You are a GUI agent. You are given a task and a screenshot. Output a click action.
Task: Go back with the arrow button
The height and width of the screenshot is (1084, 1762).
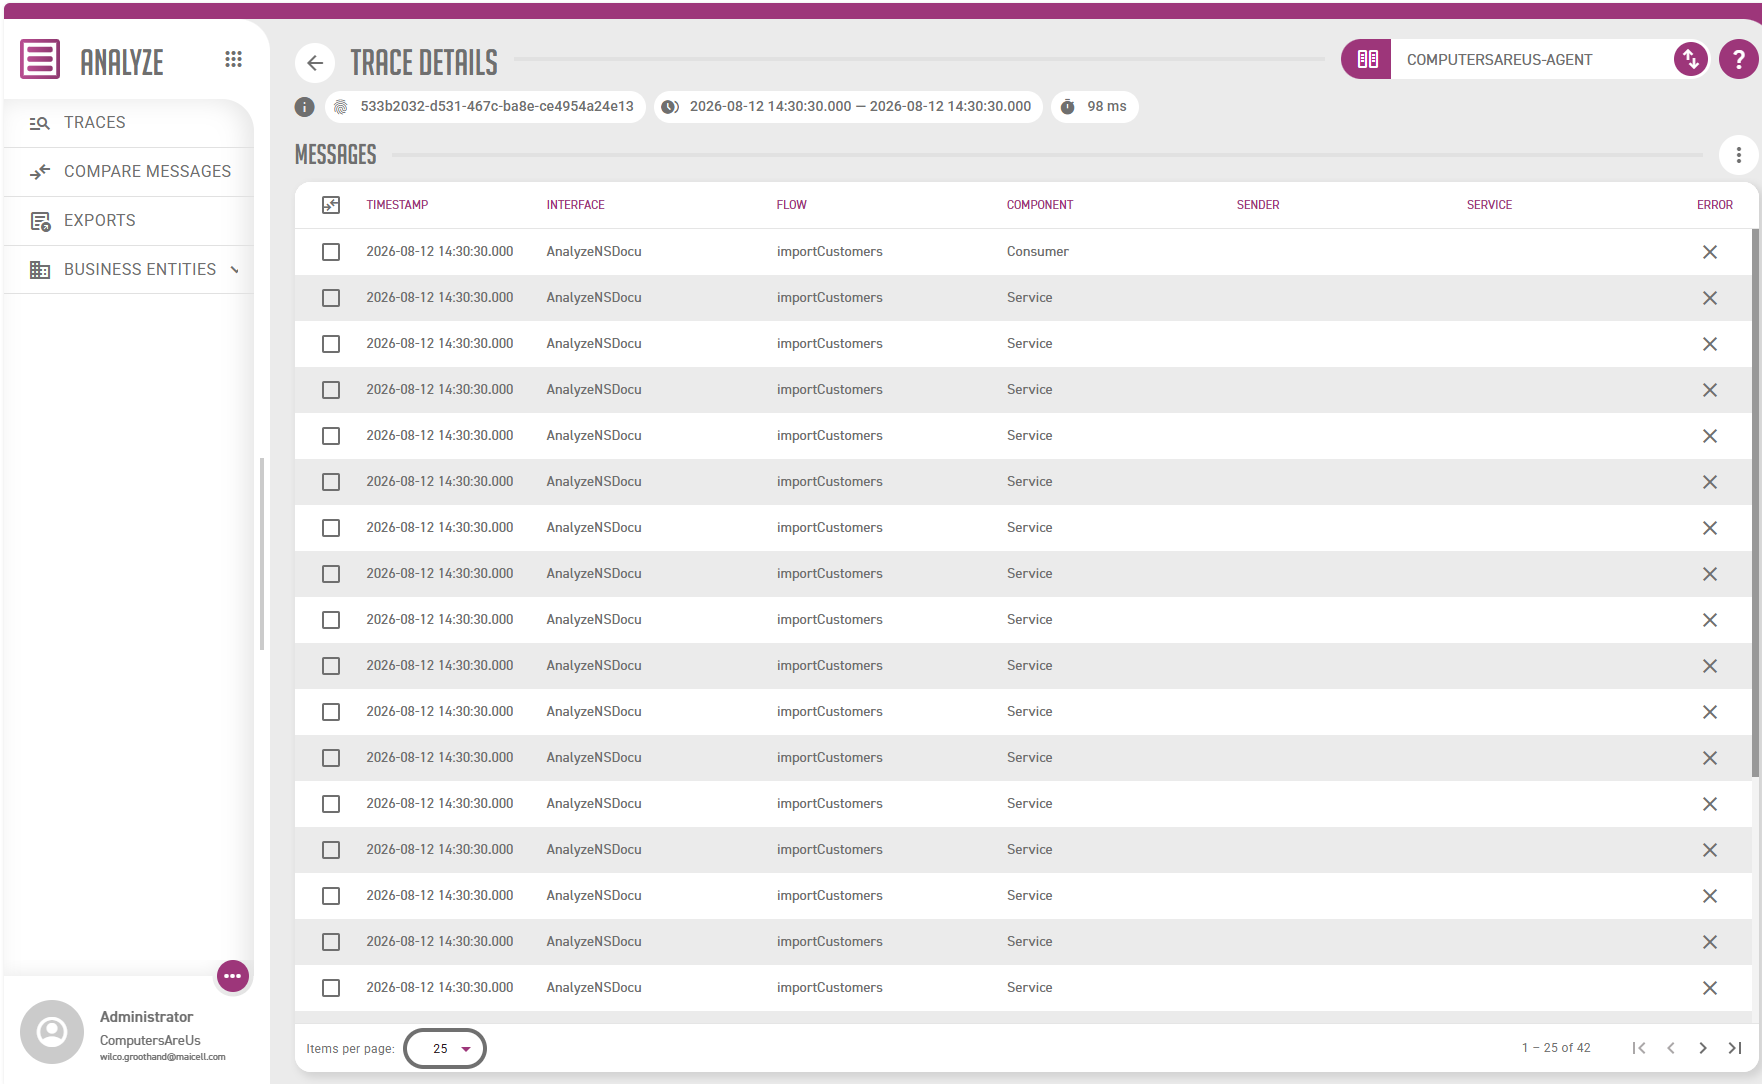[x=315, y=63]
